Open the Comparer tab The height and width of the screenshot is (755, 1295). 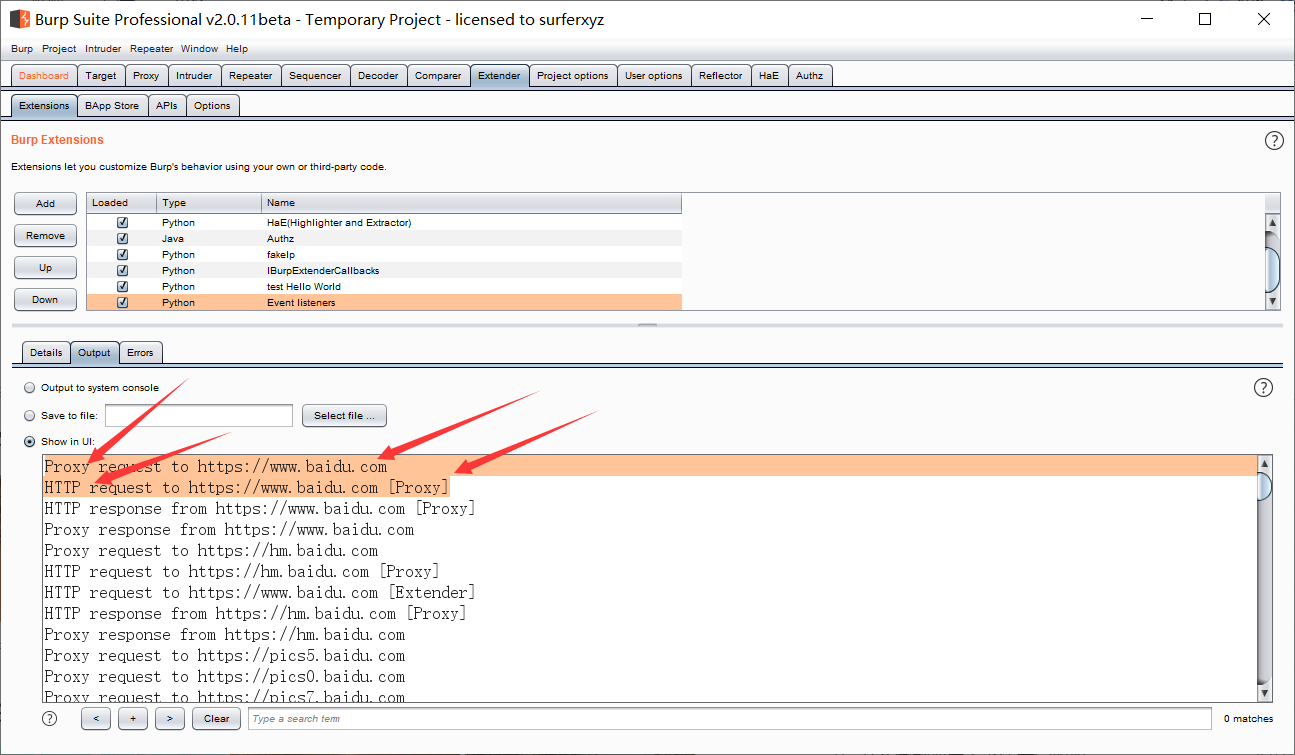pyautogui.click(x=438, y=75)
